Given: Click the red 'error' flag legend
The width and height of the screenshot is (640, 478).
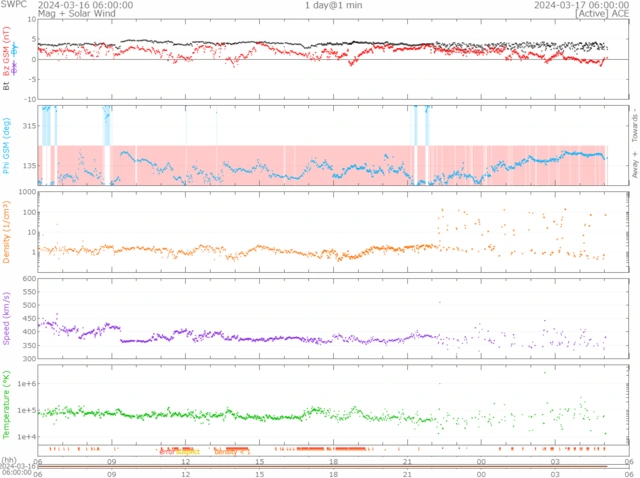Looking at the screenshot, I should point(167,452).
